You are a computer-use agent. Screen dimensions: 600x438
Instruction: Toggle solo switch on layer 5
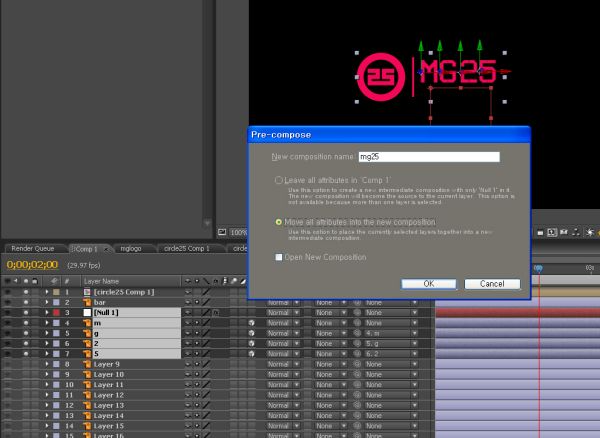[26, 354]
